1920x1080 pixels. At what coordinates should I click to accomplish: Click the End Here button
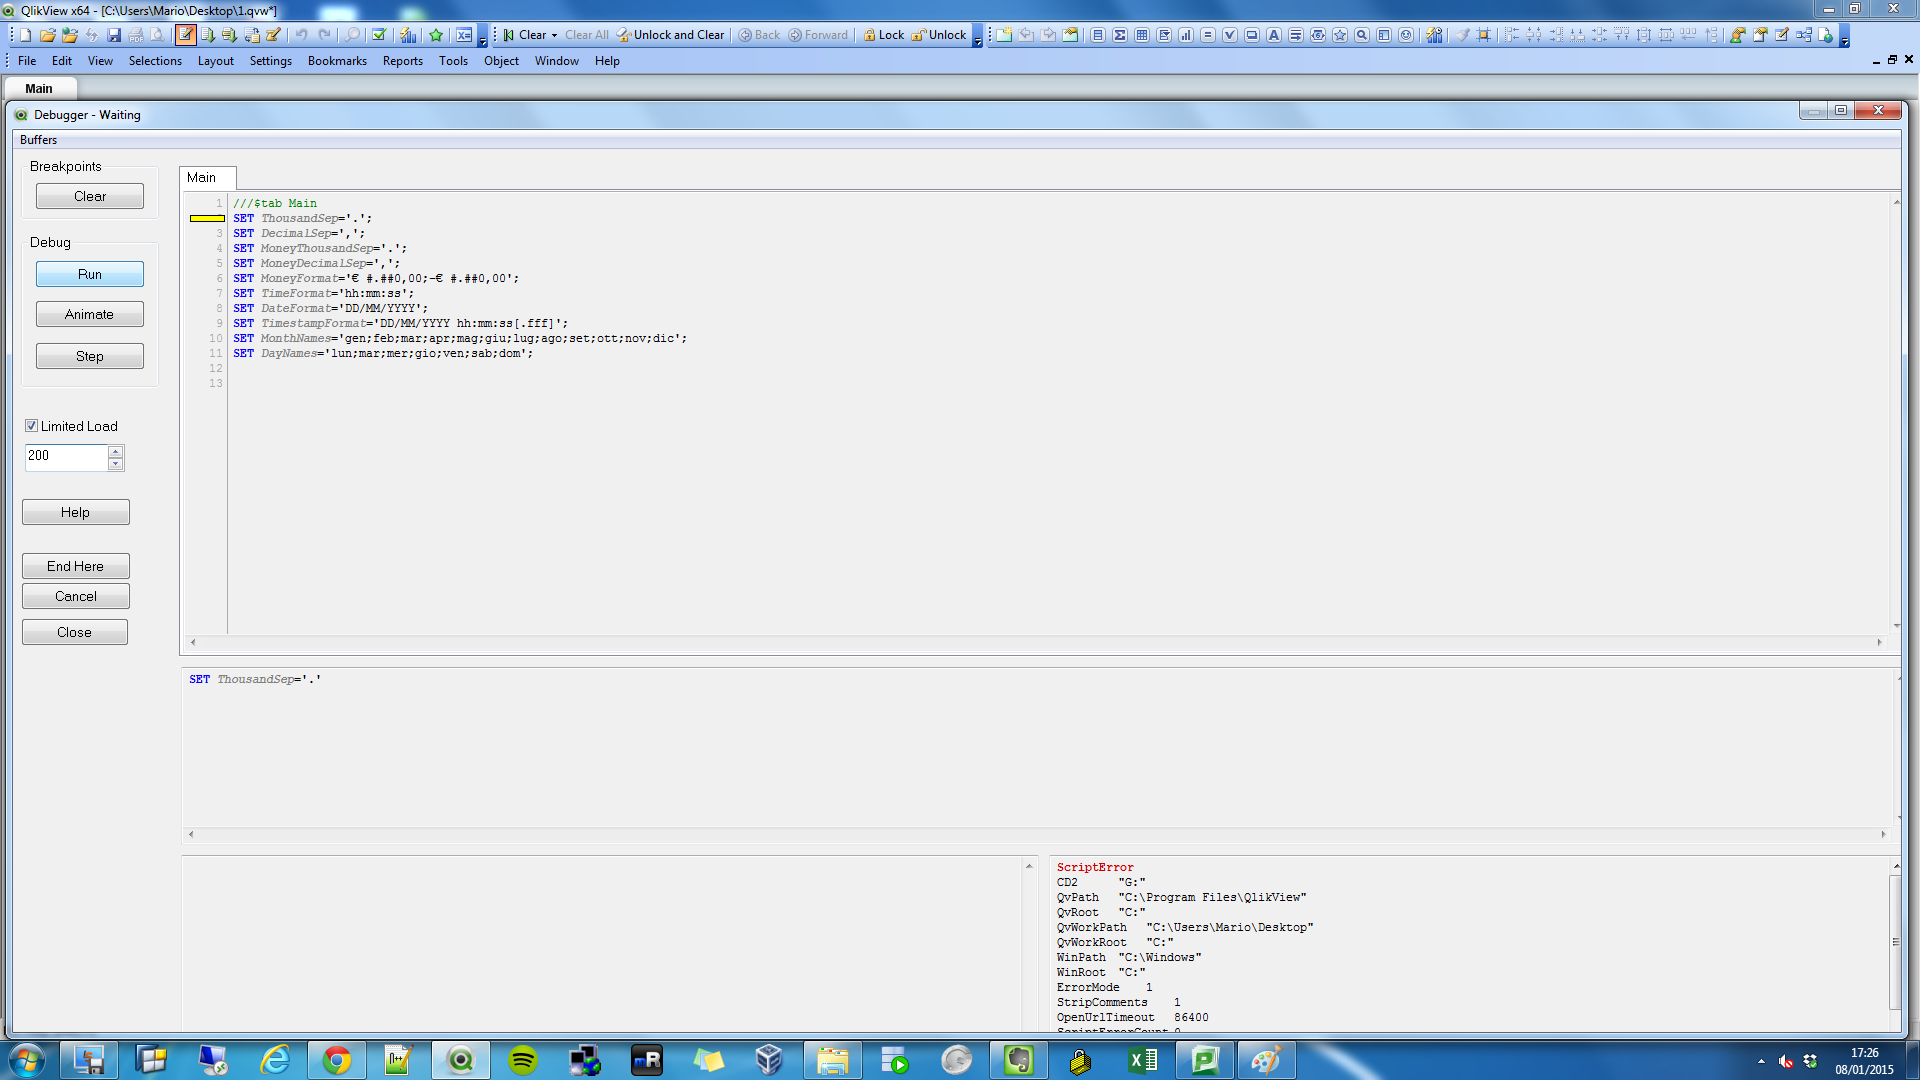tap(75, 565)
